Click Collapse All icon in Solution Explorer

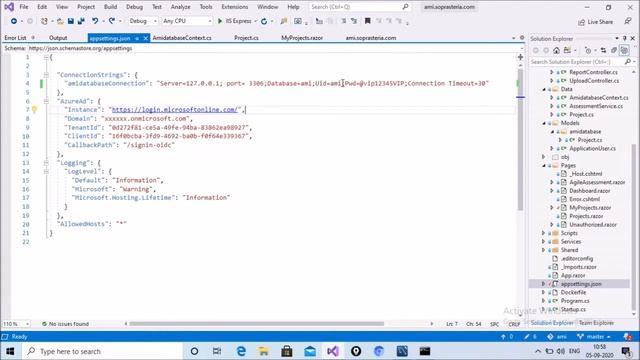613,50
